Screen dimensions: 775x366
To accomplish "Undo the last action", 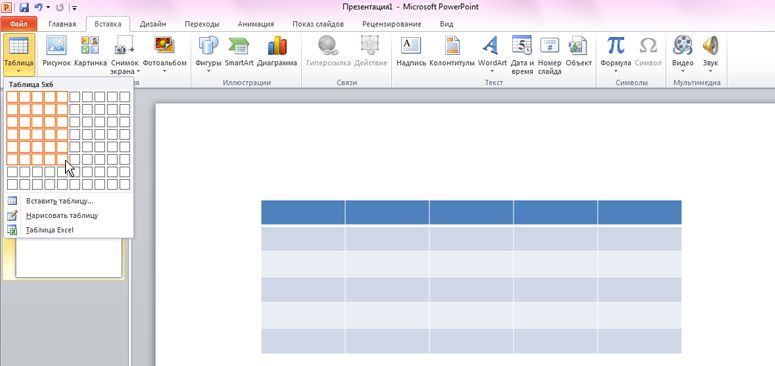I will 39,7.
